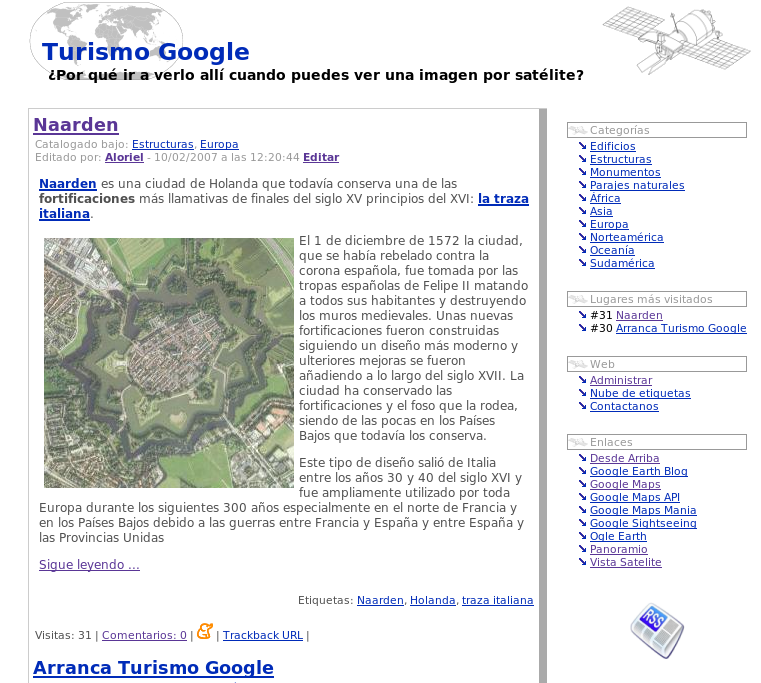Open the 'Arranca Turismo Google' post title
This screenshot has height=683, width=761.
point(153,667)
